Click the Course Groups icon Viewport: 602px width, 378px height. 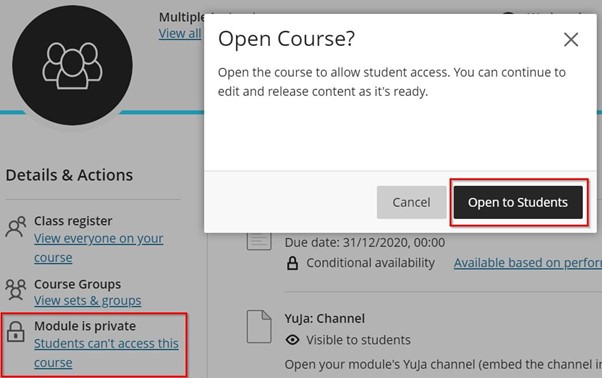click(x=15, y=289)
